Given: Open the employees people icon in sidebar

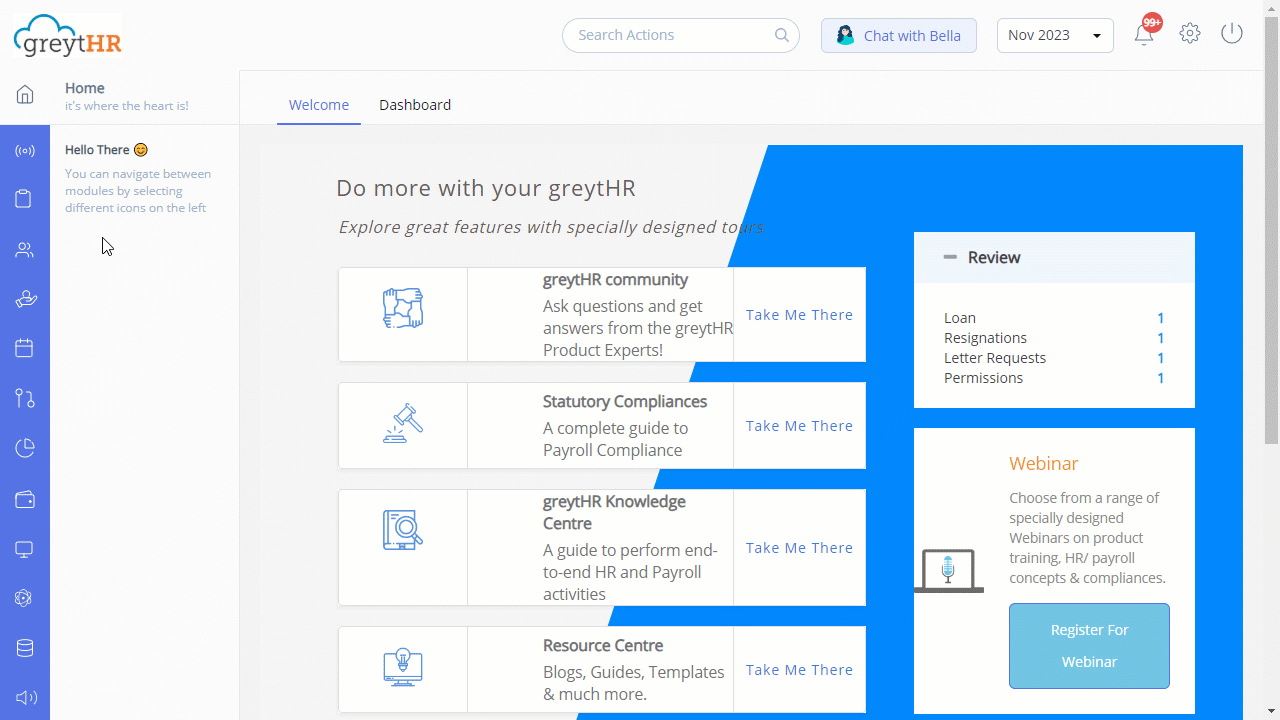Looking at the screenshot, I should [25, 250].
